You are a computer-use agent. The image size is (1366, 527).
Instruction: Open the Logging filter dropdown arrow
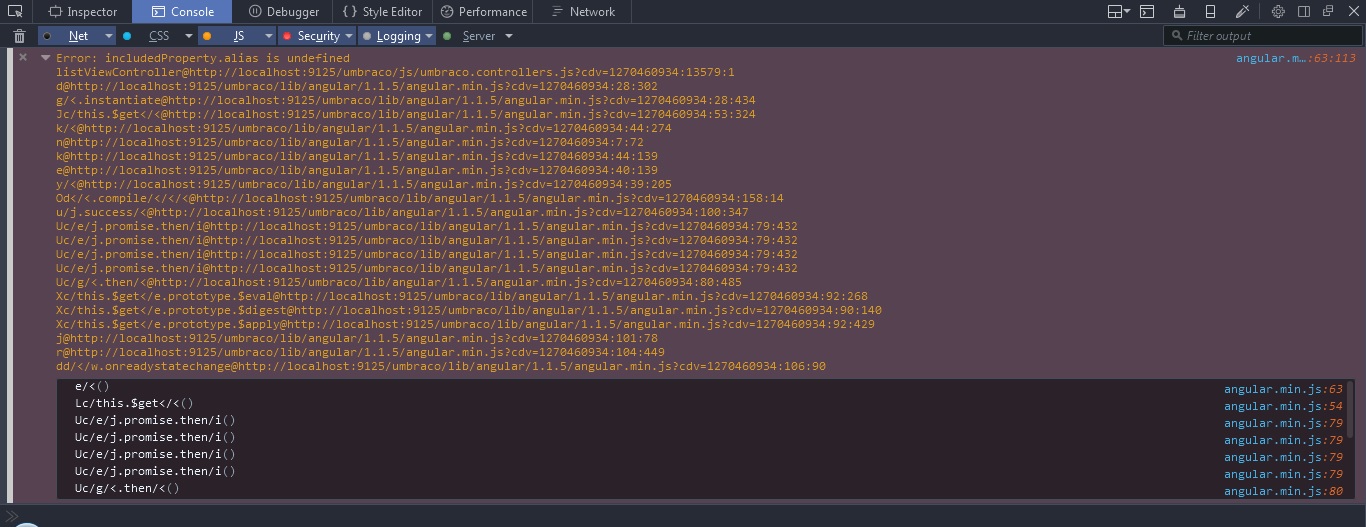pos(429,36)
